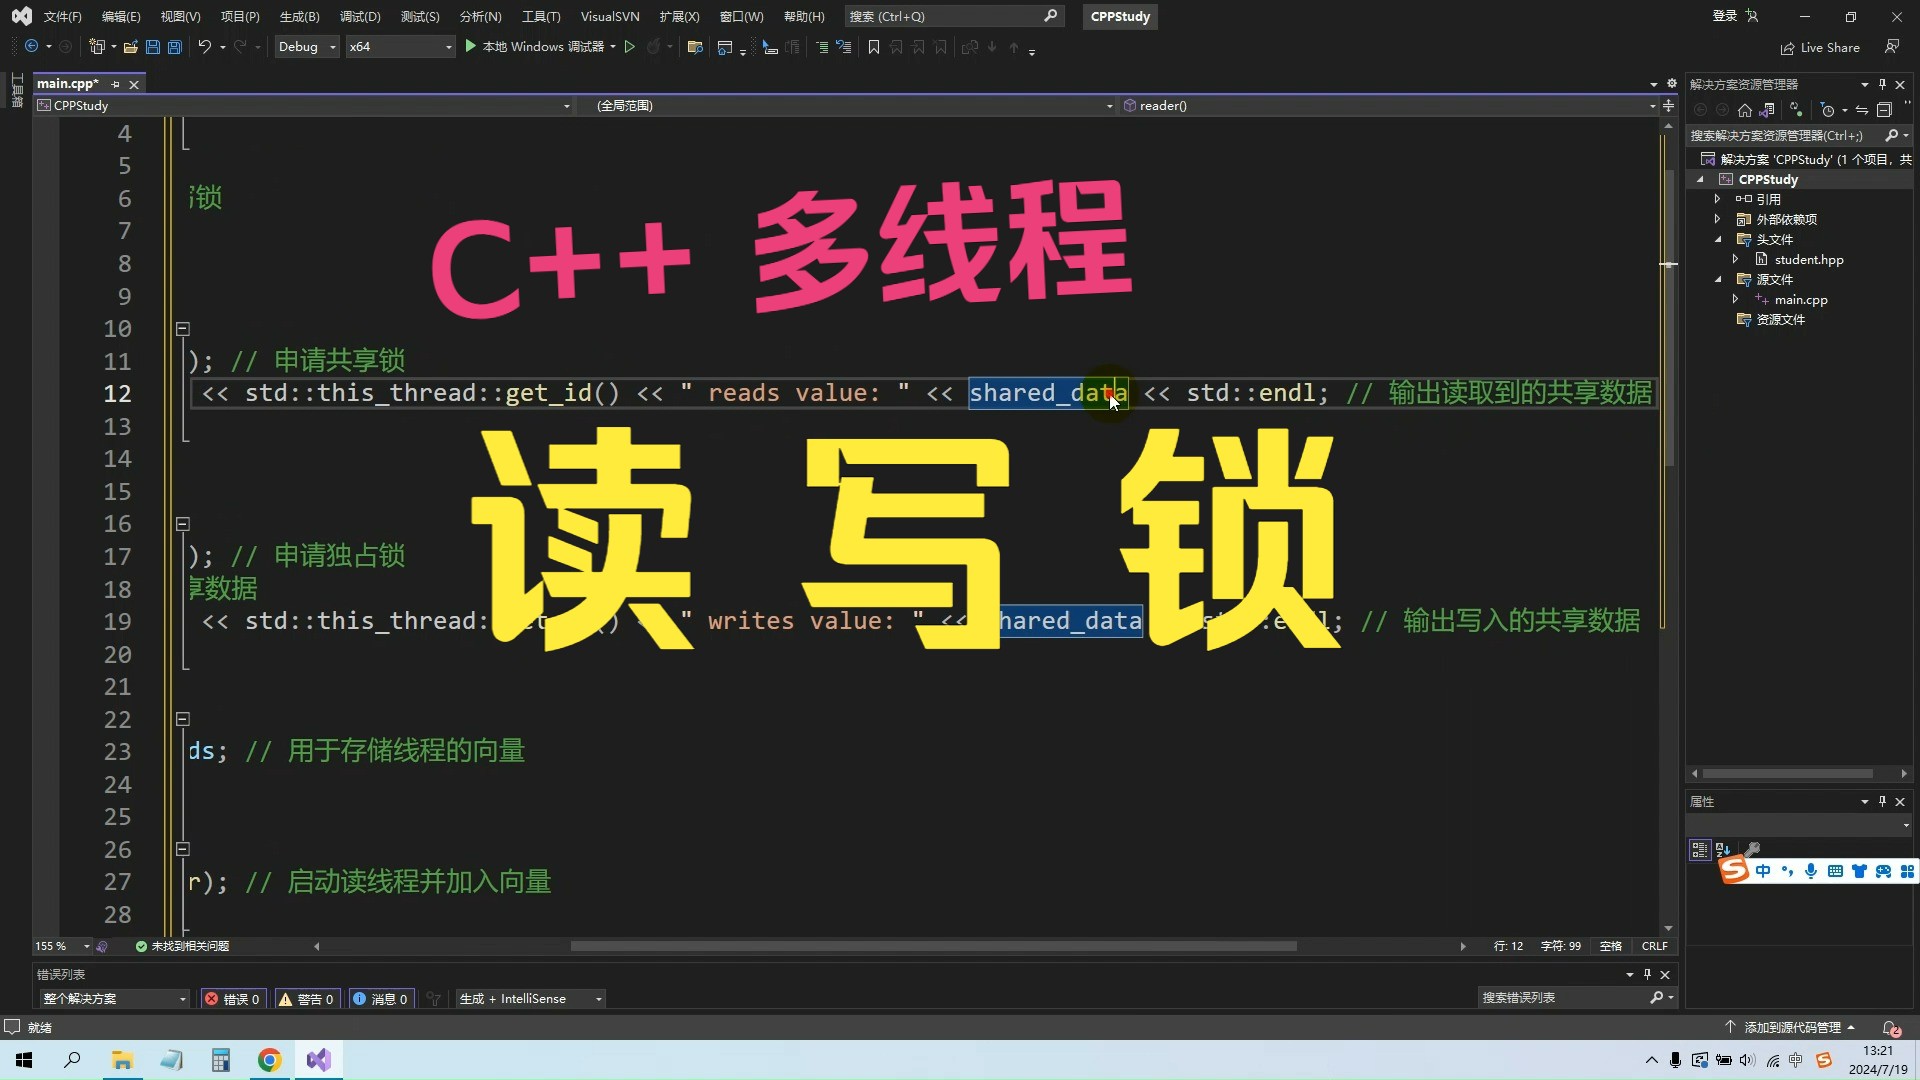The image size is (1920, 1080).
Task: Select the Save All files icon
Action: point(174,47)
